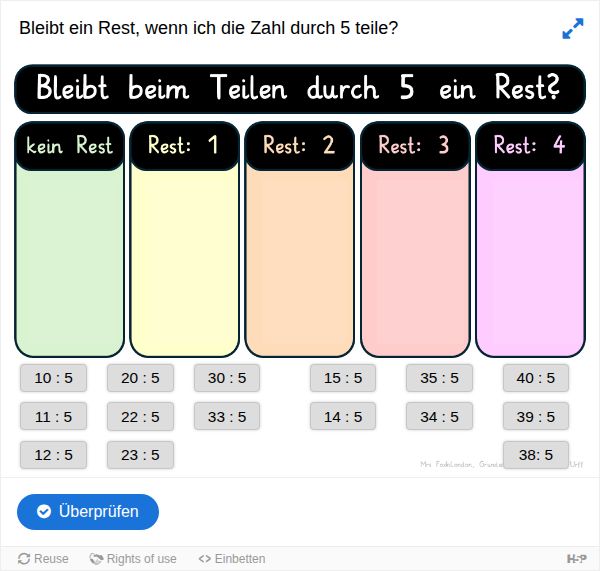The width and height of the screenshot is (600, 571).
Task: Click the Reuse circular arrows icon
Action: pos(24,559)
